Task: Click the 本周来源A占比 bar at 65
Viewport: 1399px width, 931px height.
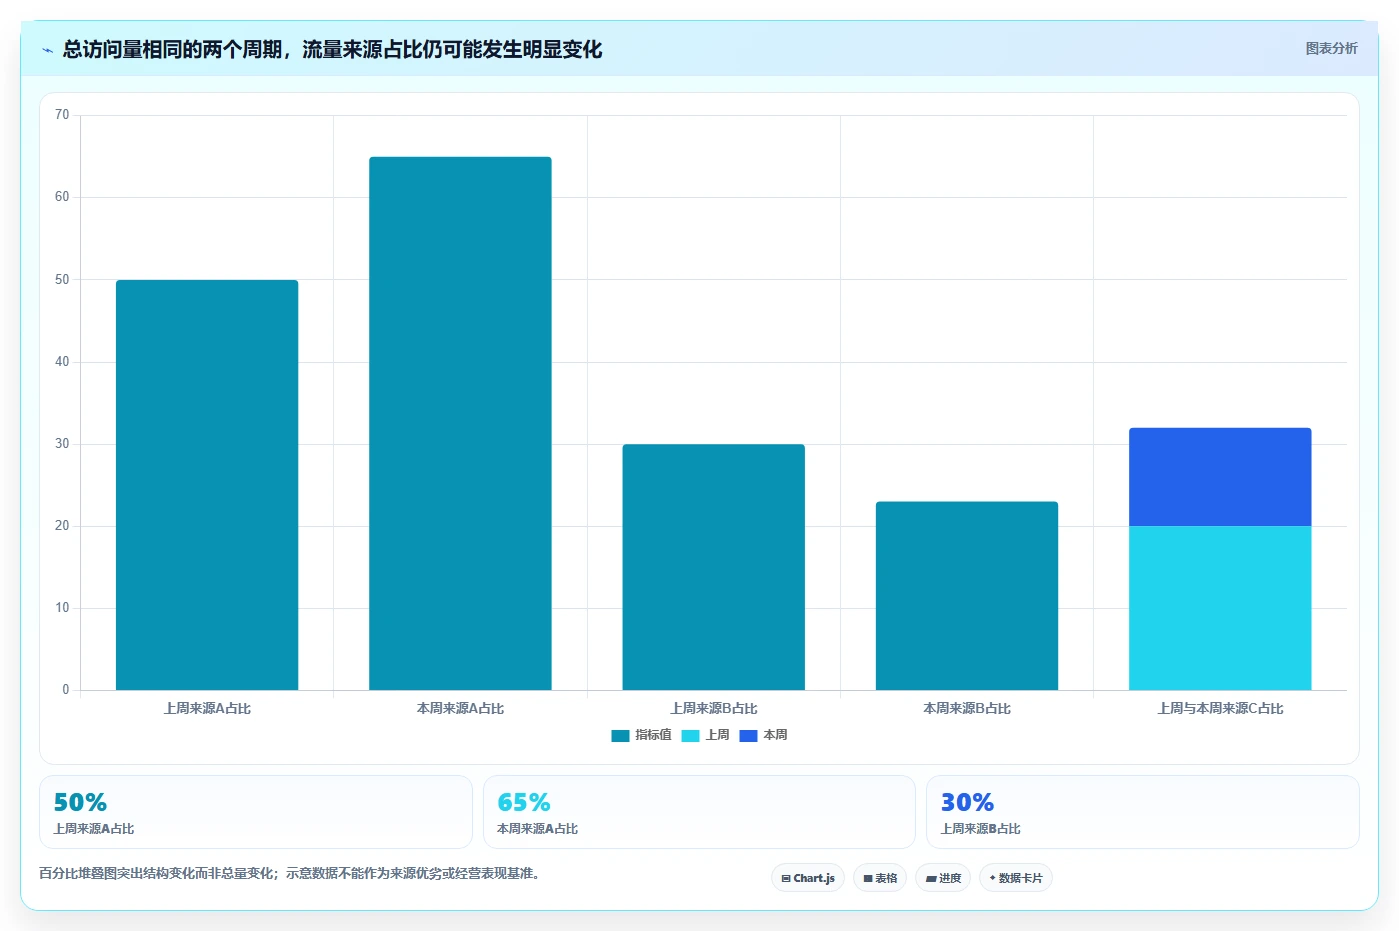Action: (460, 423)
